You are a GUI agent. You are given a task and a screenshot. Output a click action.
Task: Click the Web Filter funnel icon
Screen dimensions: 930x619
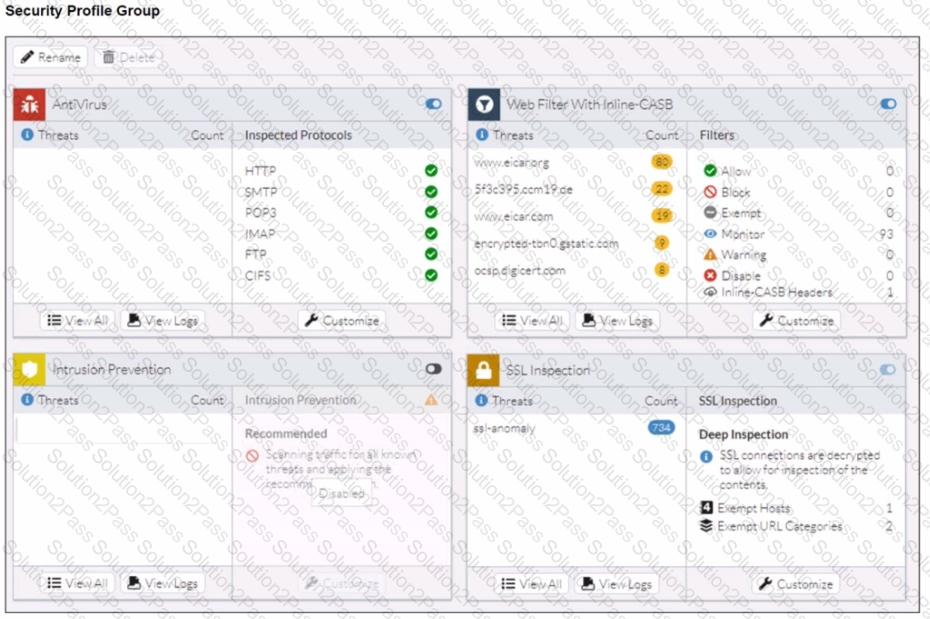pos(484,104)
